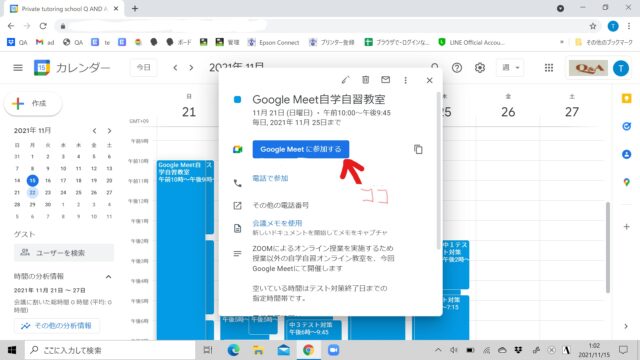Open the main hamburger menu

18,68
